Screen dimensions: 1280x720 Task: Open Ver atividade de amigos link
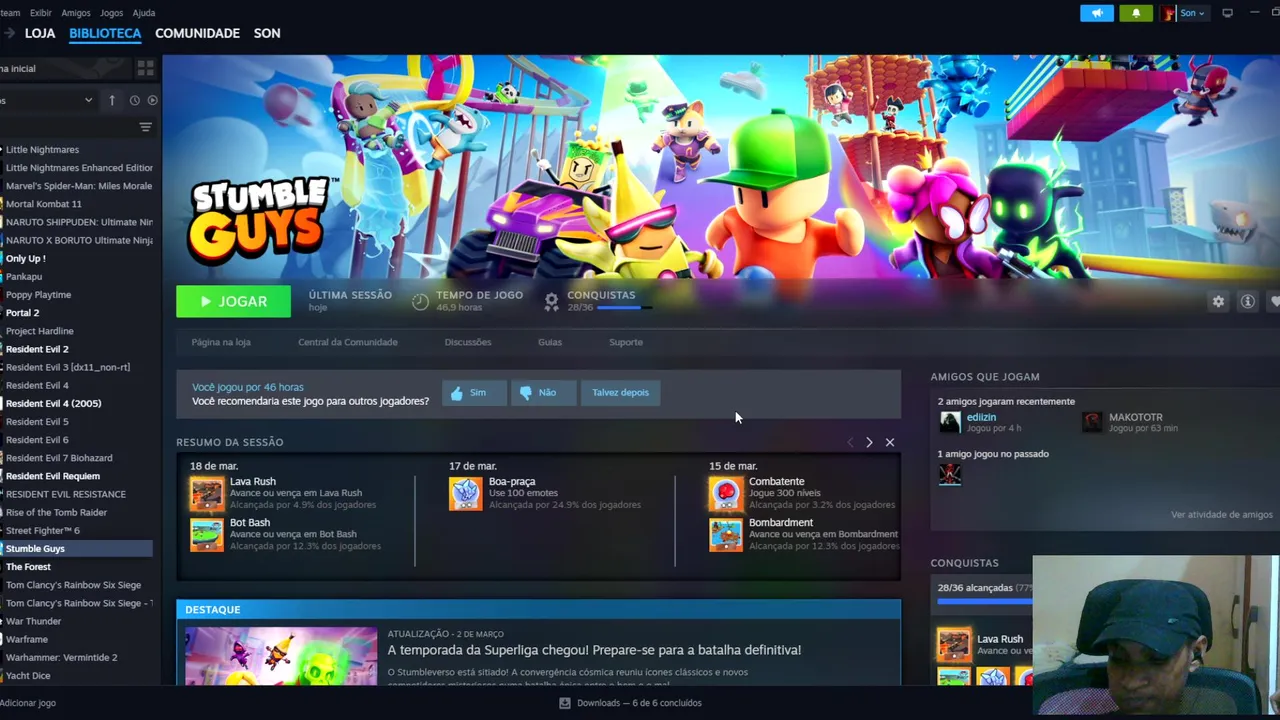[x=1222, y=515]
